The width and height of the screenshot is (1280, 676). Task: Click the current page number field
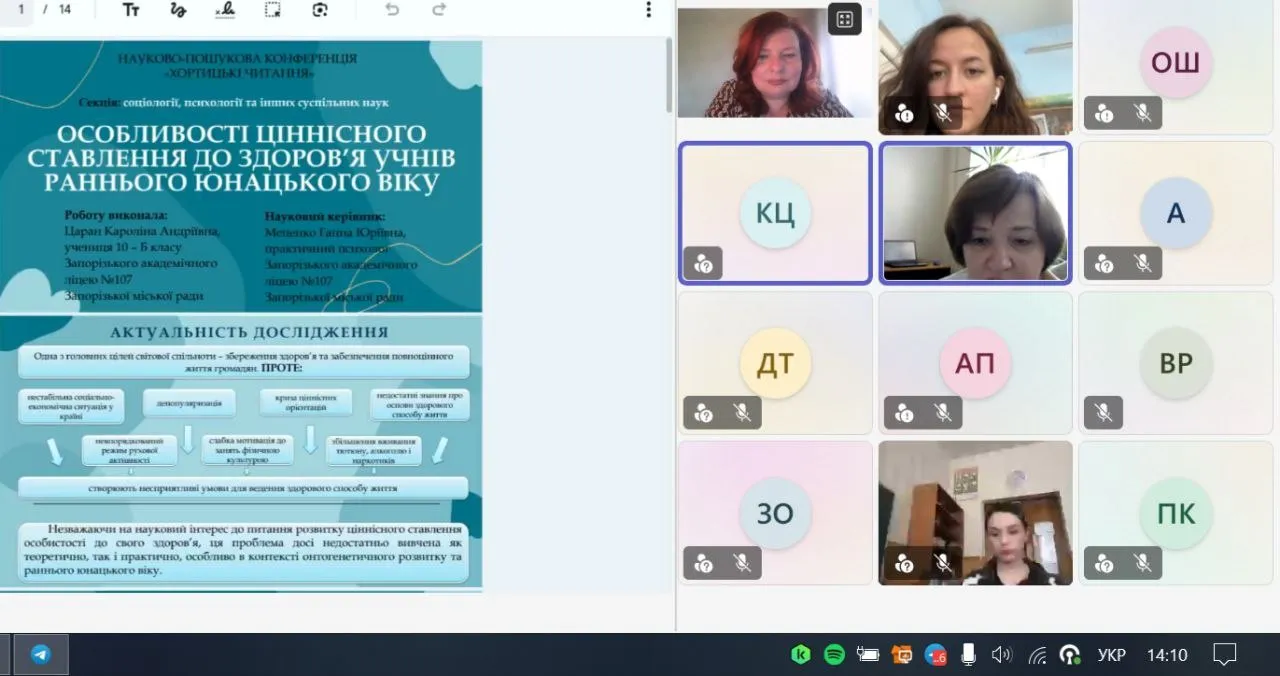21,9
